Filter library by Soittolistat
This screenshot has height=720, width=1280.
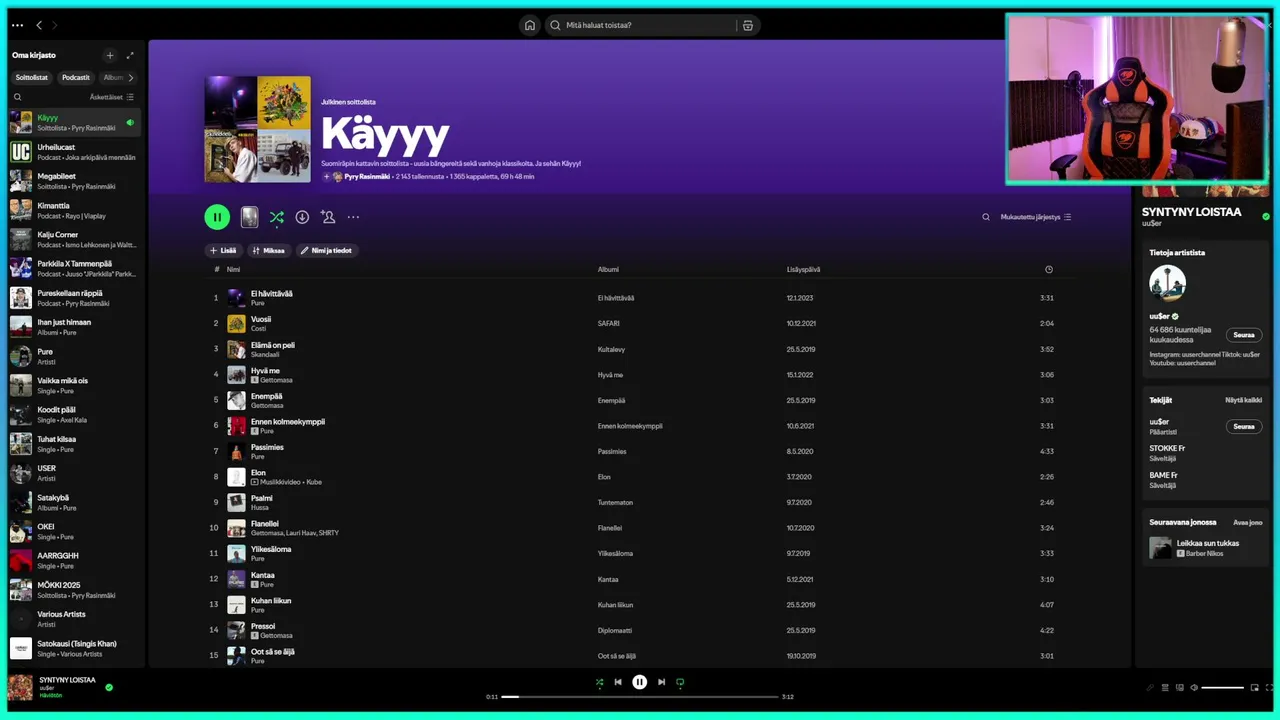point(32,77)
